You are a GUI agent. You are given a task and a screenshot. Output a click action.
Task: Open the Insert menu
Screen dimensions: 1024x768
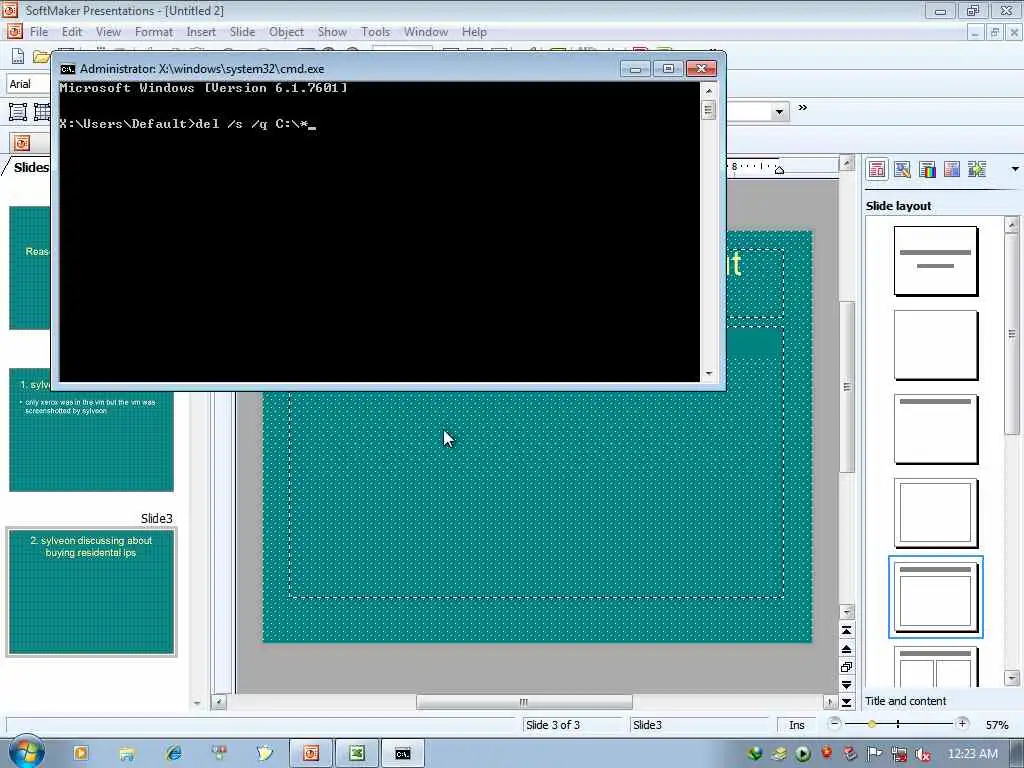tap(200, 32)
